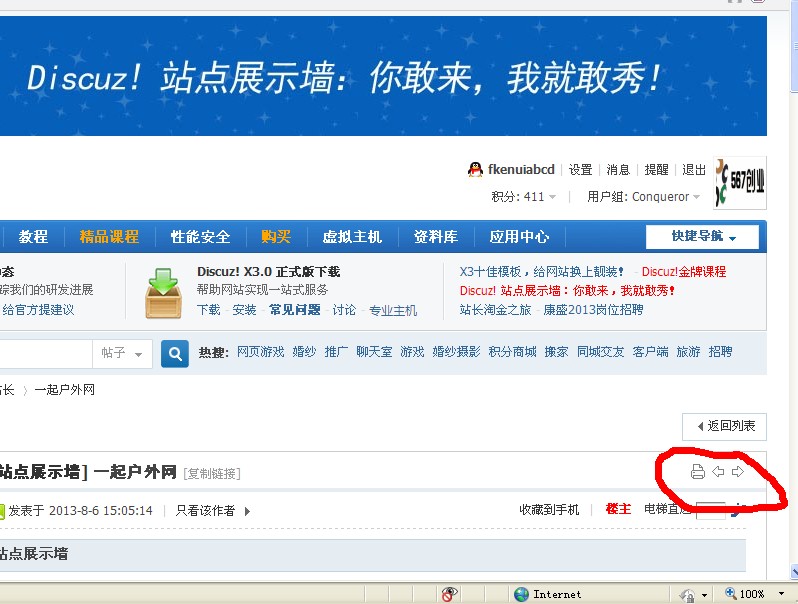Open the 提醒 reminders link

point(656,169)
